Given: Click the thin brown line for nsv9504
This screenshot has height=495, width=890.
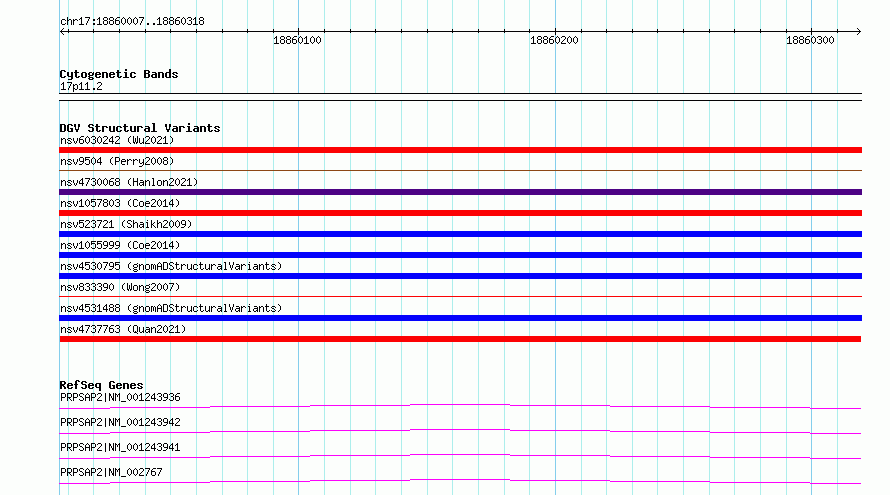Looking at the screenshot, I should tap(460, 170).
